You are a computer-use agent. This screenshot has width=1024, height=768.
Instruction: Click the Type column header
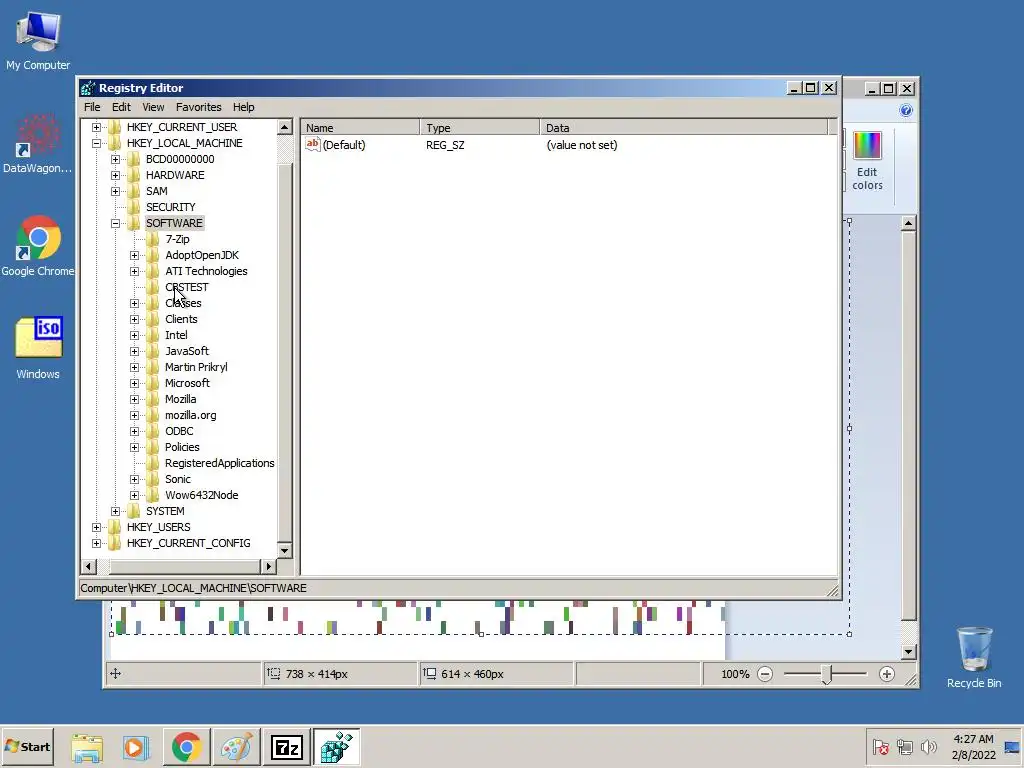point(480,127)
